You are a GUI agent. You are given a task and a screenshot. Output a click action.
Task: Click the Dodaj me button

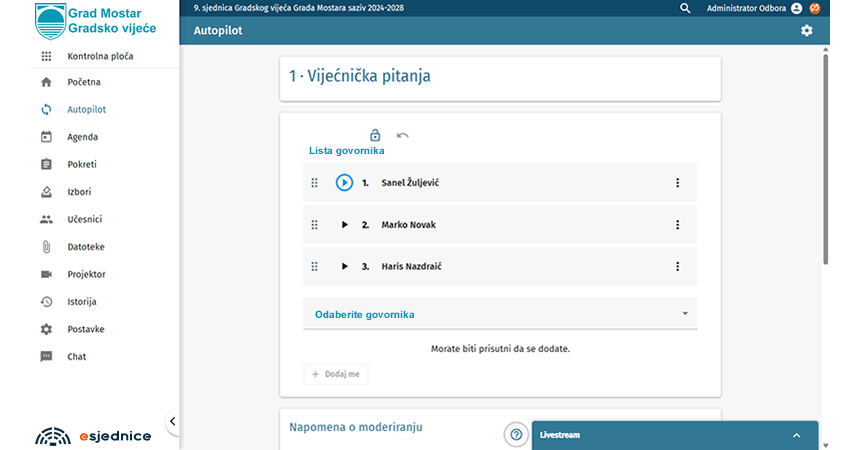[x=336, y=374]
